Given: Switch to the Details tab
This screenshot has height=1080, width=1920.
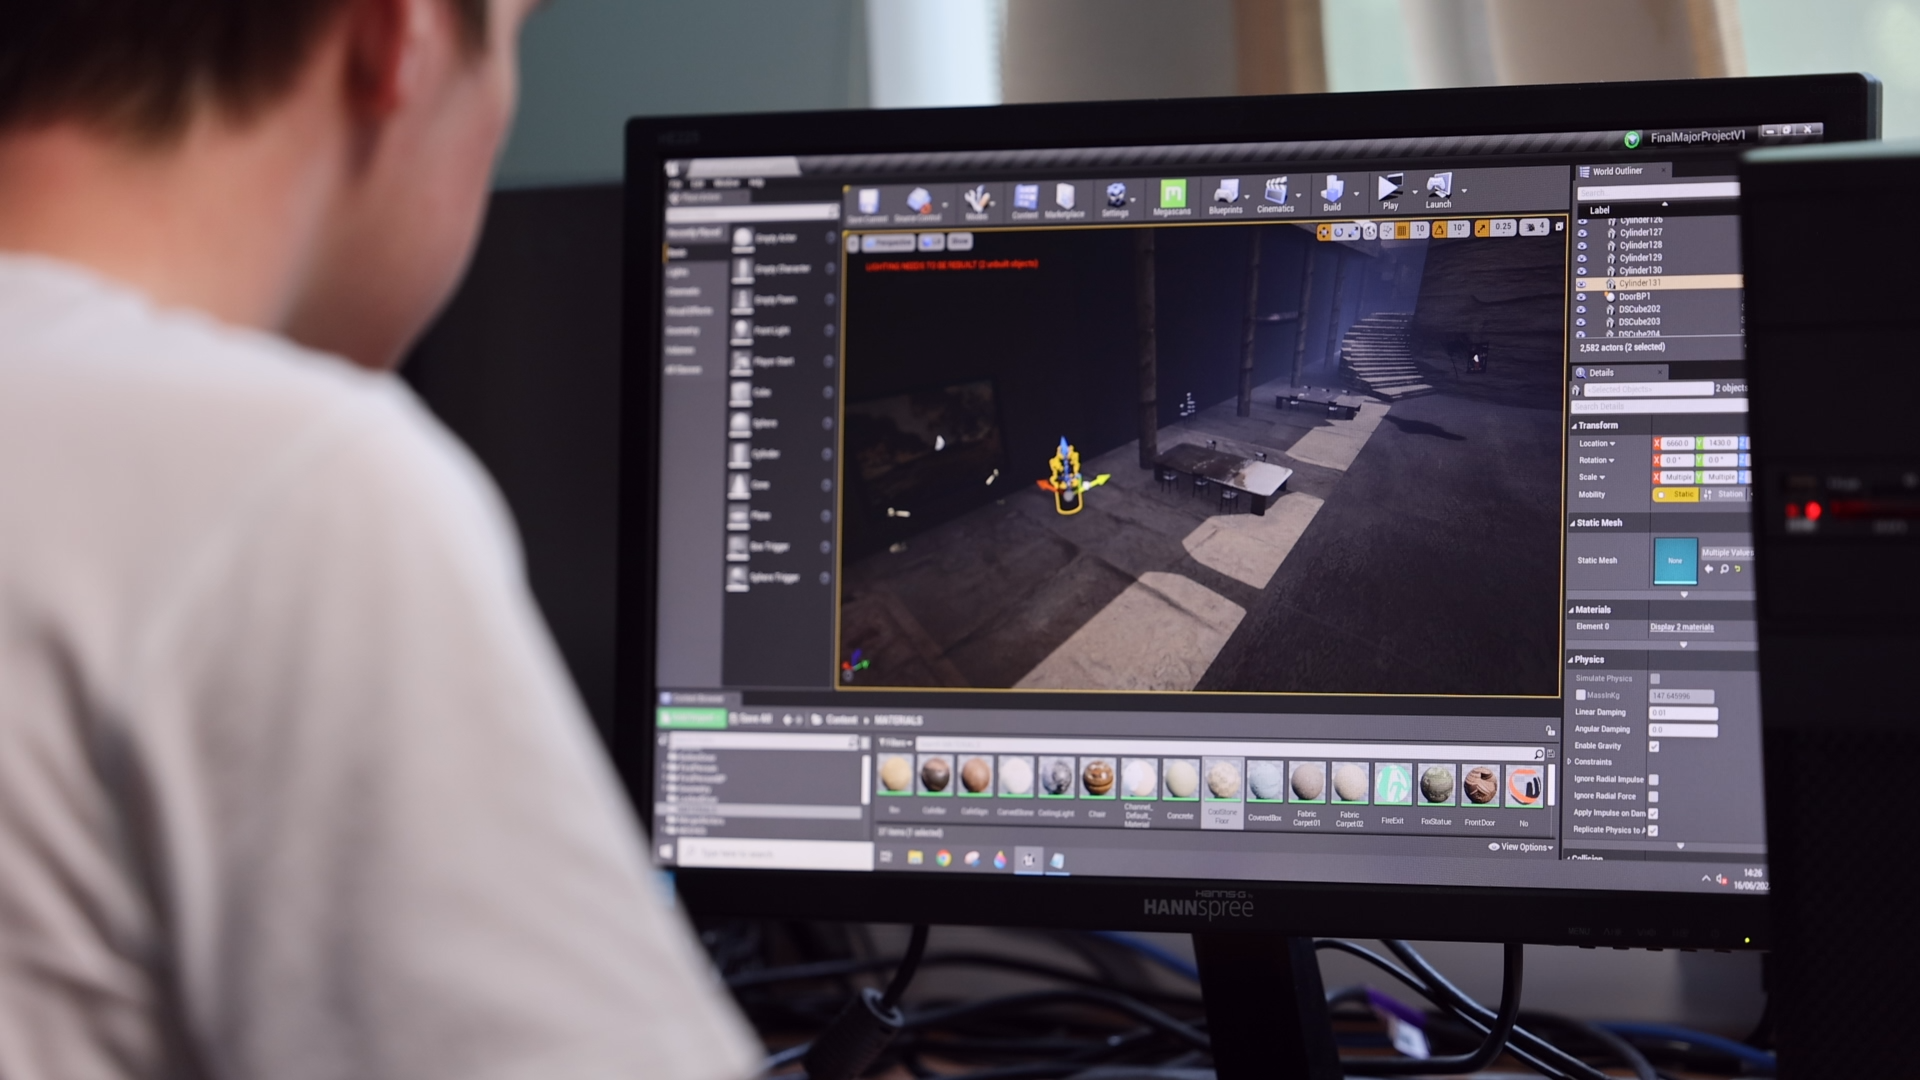Looking at the screenshot, I should (x=1601, y=372).
